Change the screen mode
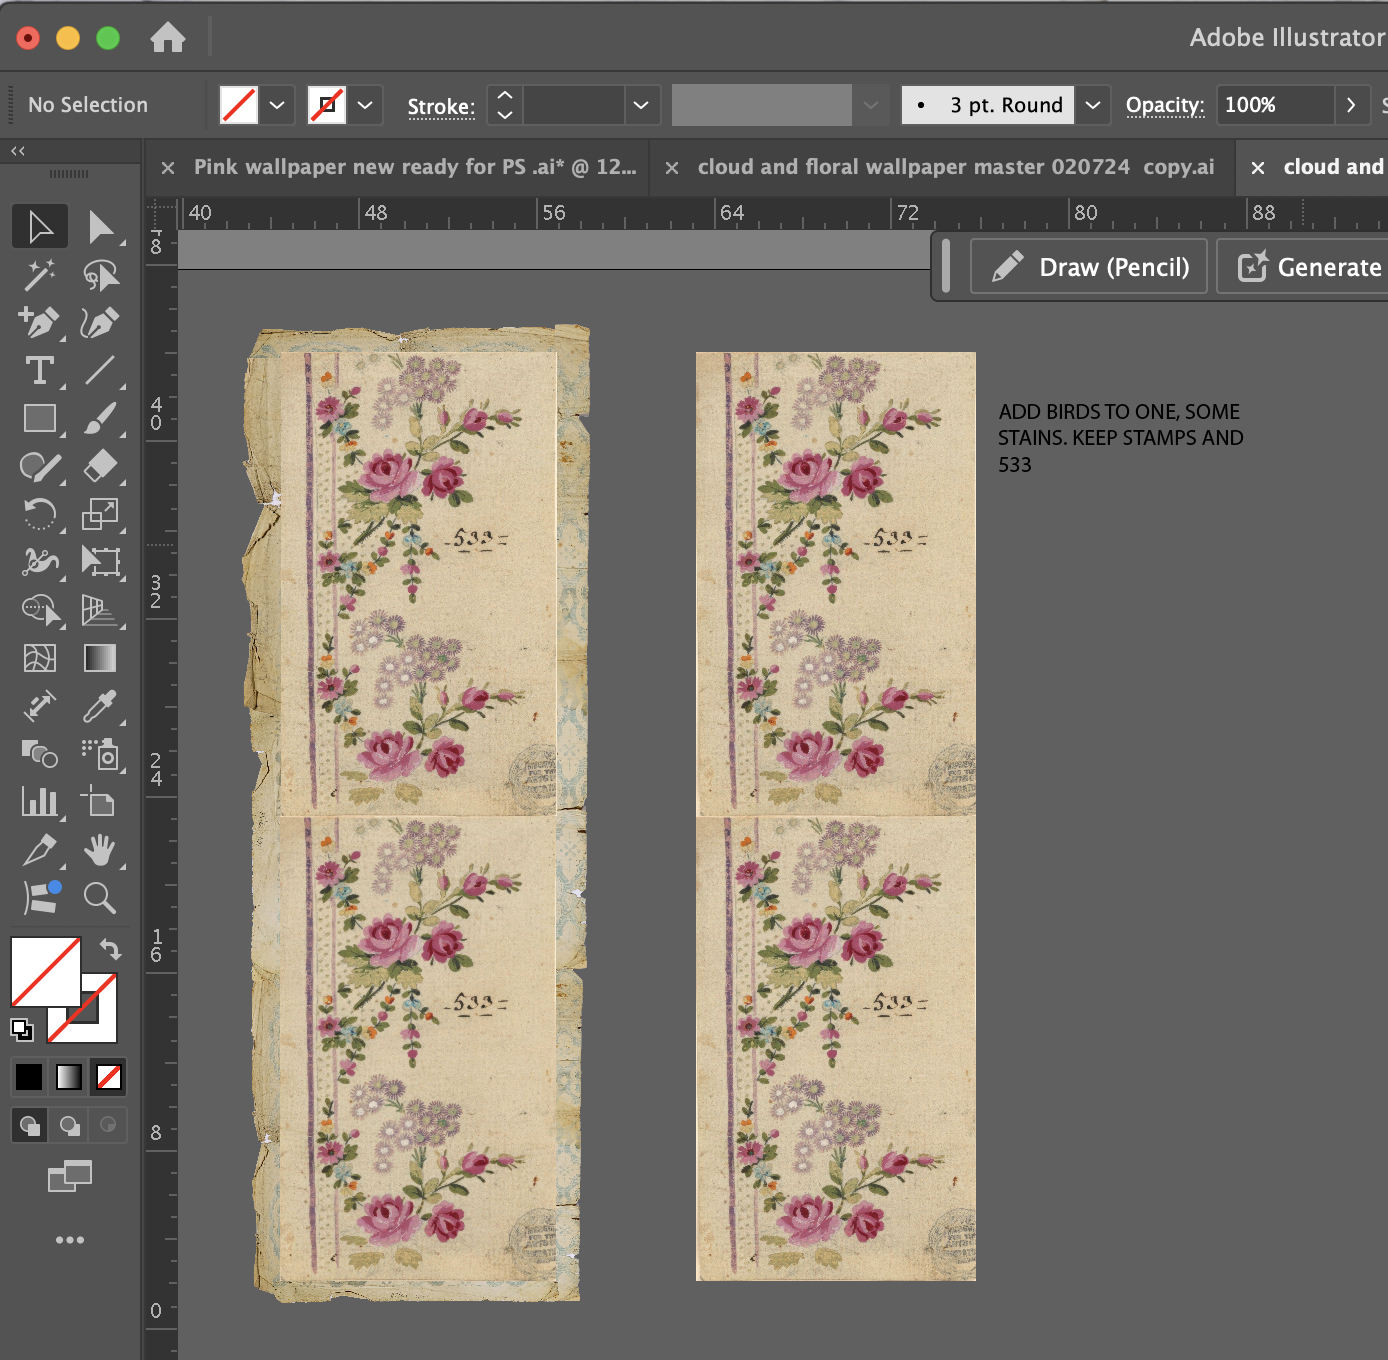This screenshot has width=1388, height=1360. [70, 1177]
